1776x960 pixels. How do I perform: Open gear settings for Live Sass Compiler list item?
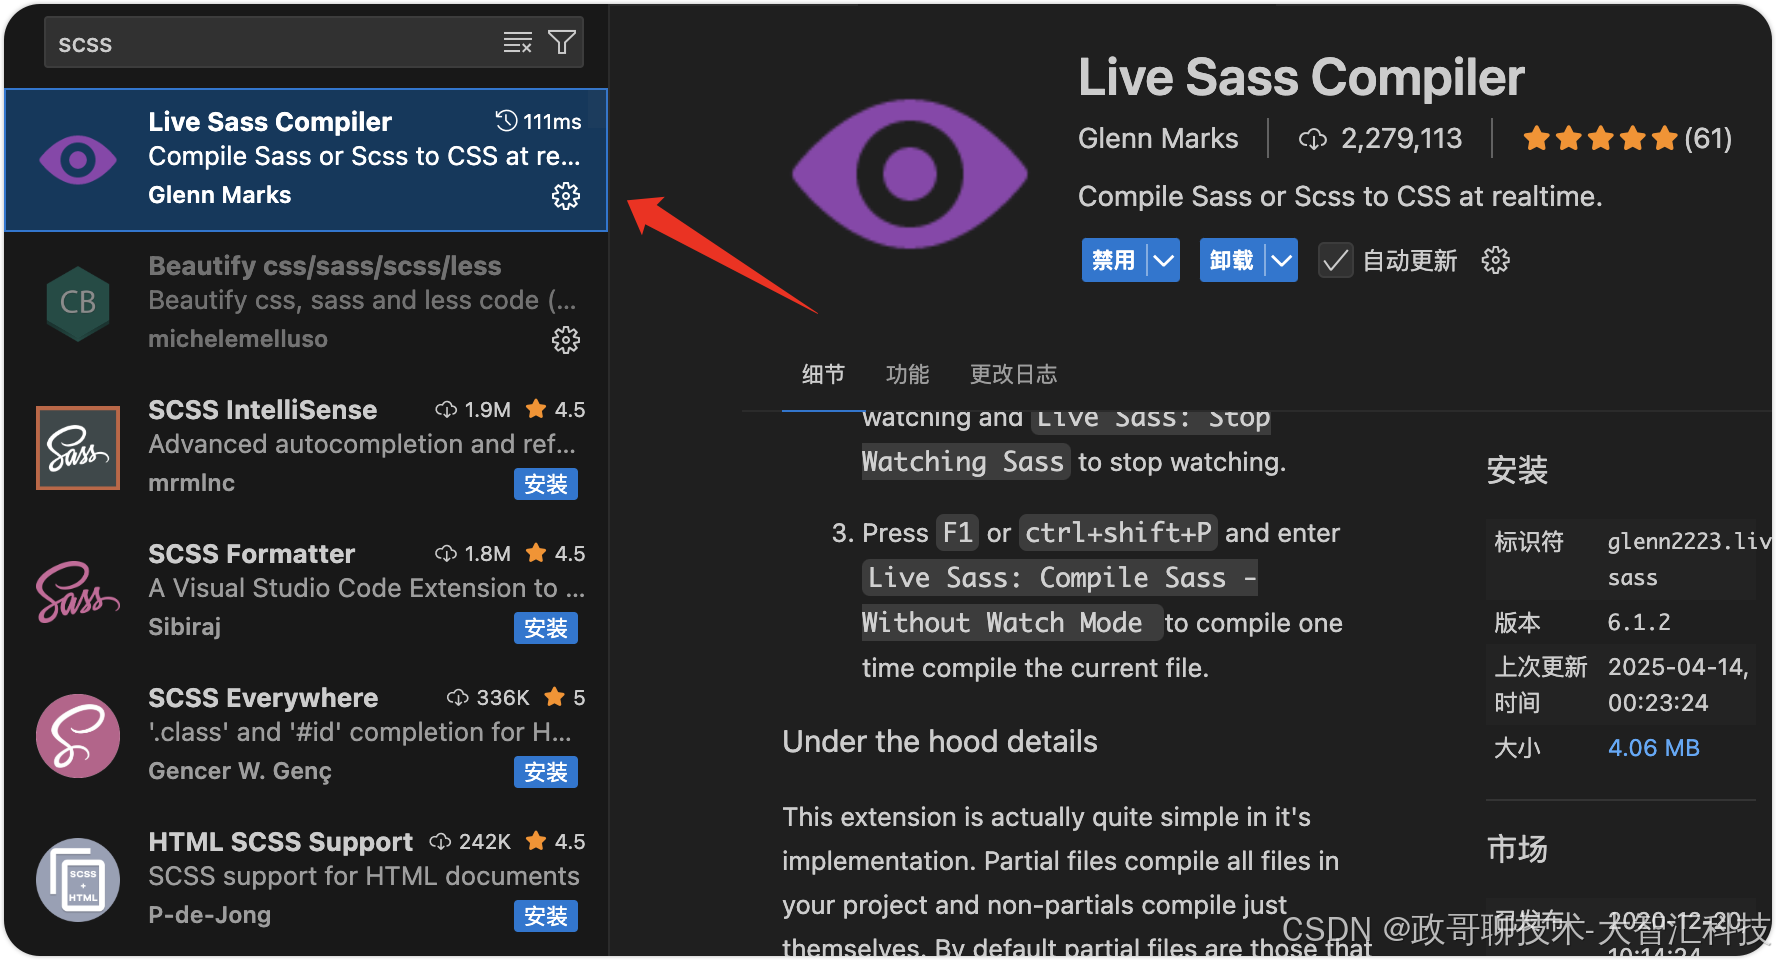[x=566, y=196]
